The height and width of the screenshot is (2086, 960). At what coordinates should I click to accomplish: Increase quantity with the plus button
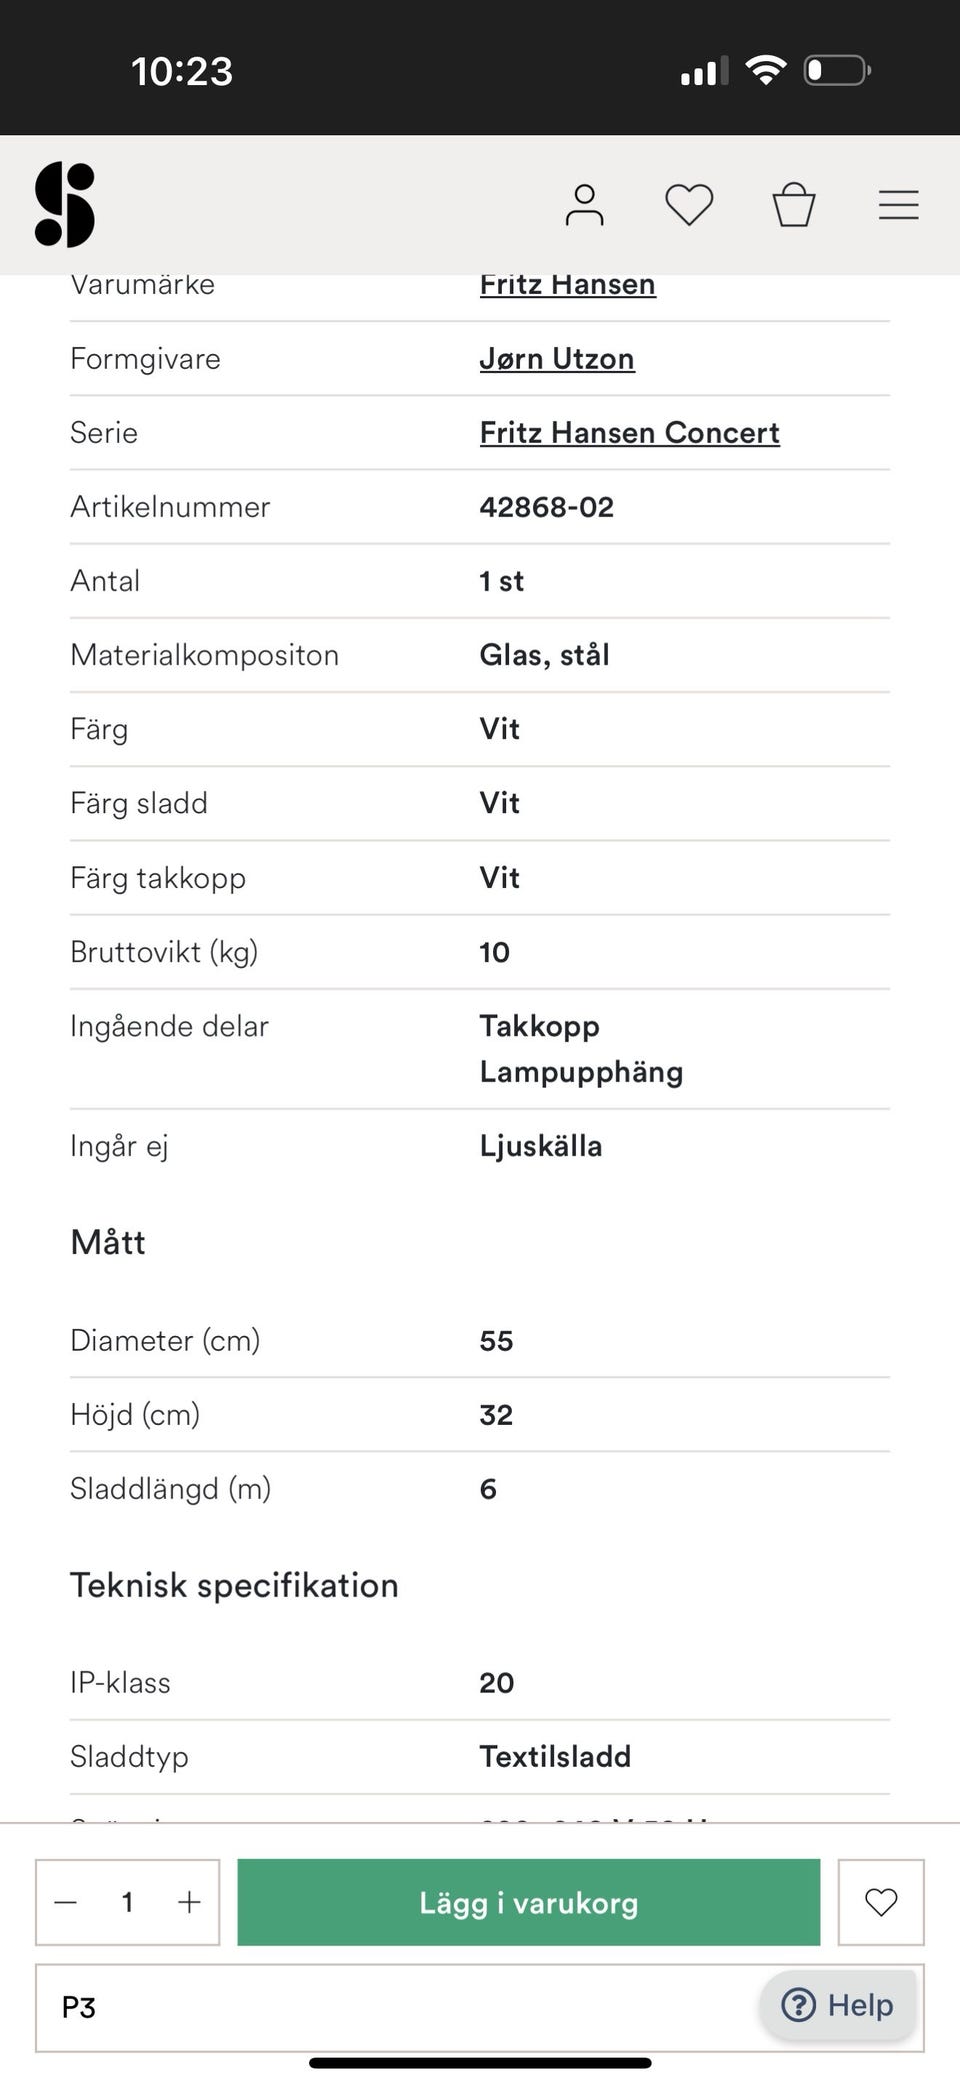click(x=189, y=1902)
